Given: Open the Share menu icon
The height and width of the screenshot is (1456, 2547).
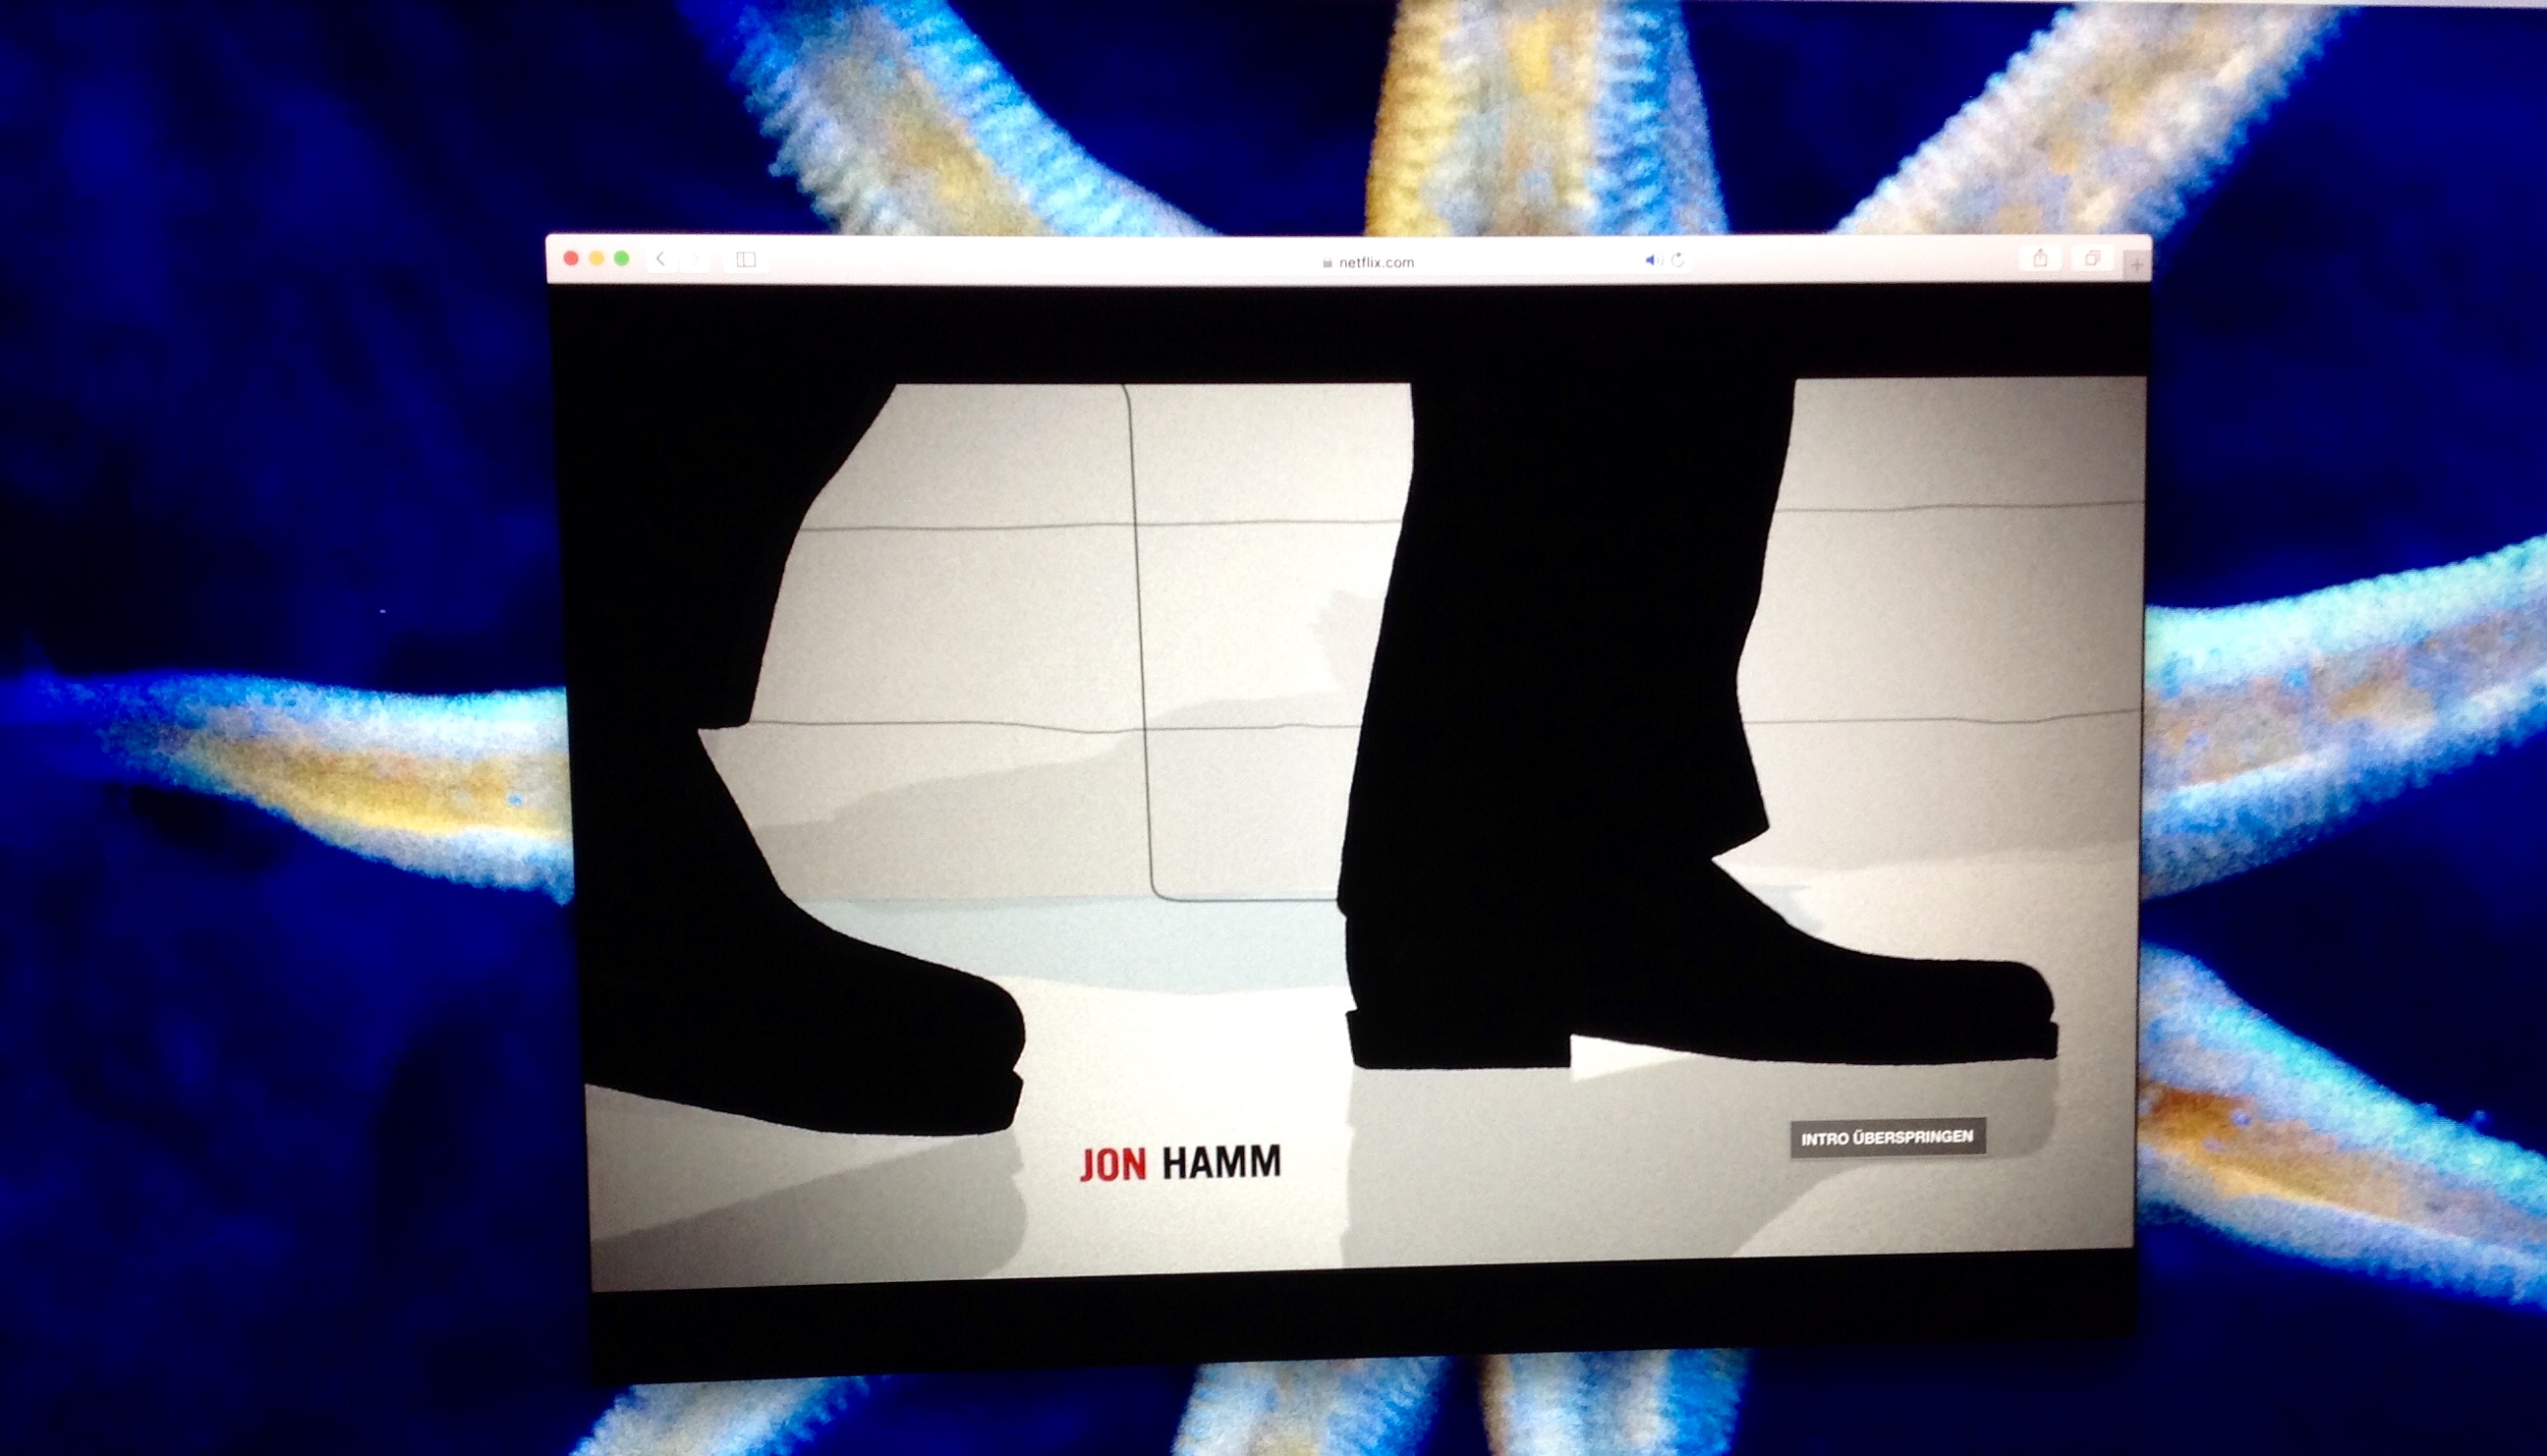Looking at the screenshot, I should tap(2040, 259).
